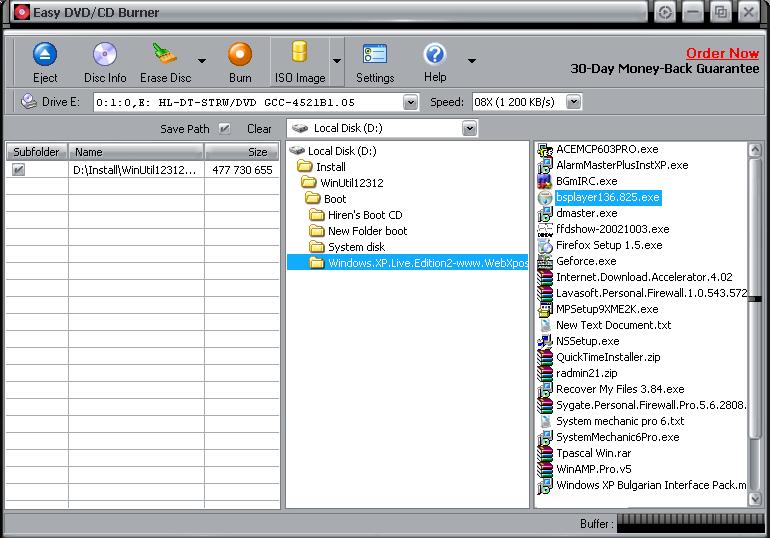Select AlarmMasterPlusInstXP.exe file icon
The height and width of the screenshot is (538, 770).
click(545, 165)
